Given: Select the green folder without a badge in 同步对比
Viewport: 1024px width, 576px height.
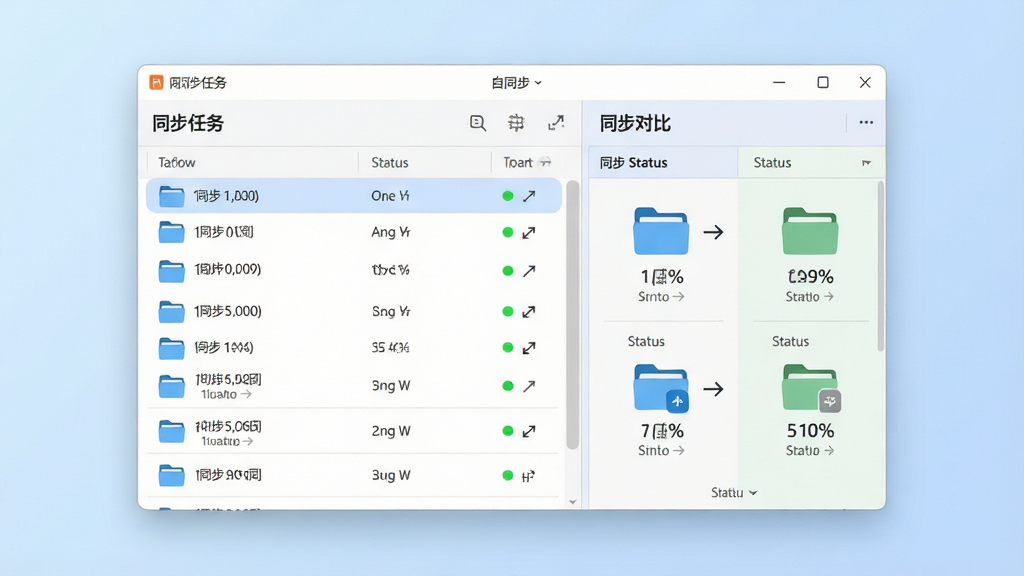Looking at the screenshot, I should (x=810, y=231).
